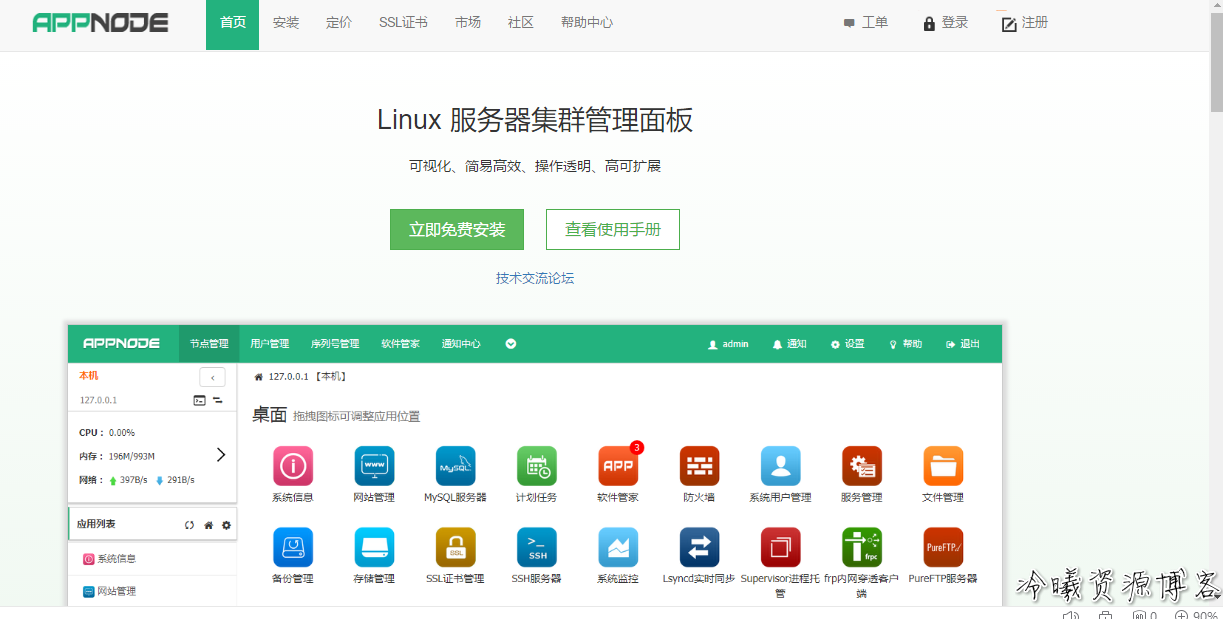1223x619 pixels.
Task: Open the 存储管理 icon
Action: click(375, 547)
